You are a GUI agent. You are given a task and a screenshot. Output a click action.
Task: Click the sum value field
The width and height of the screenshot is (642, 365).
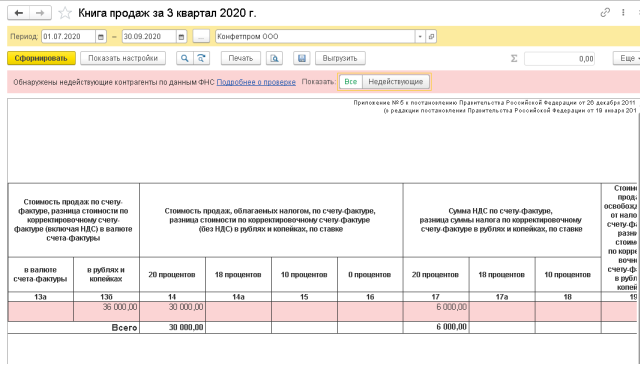point(559,59)
